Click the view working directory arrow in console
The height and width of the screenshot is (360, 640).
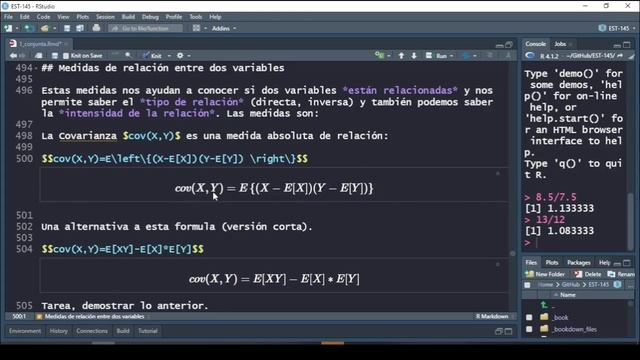tap(620, 56)
